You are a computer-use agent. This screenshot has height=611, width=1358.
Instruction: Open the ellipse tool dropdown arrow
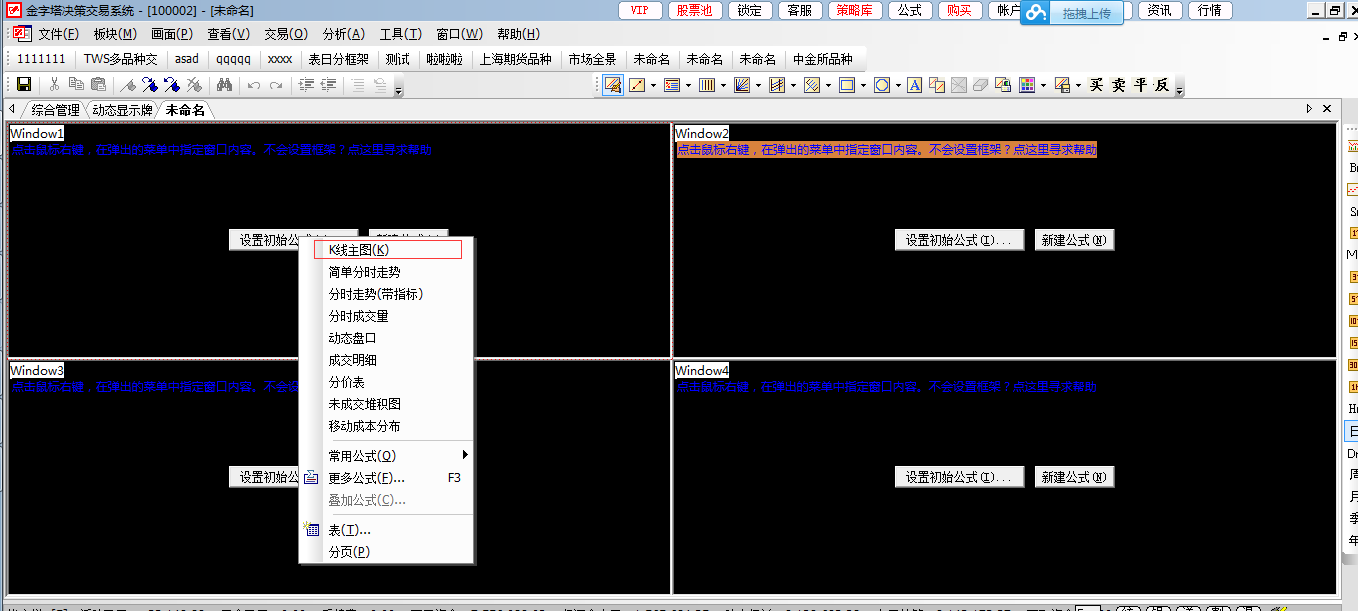(897, 85)
